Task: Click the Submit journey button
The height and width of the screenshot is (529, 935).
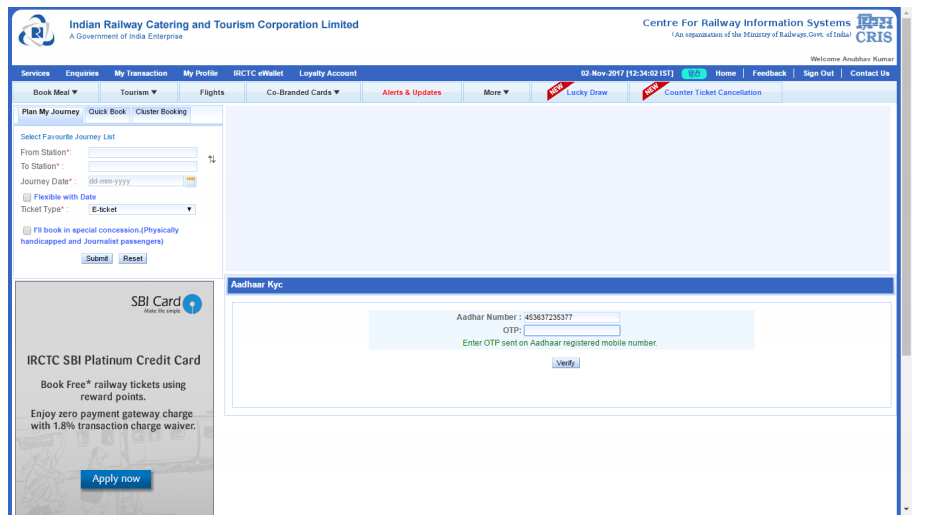Action: click(97, 259)
